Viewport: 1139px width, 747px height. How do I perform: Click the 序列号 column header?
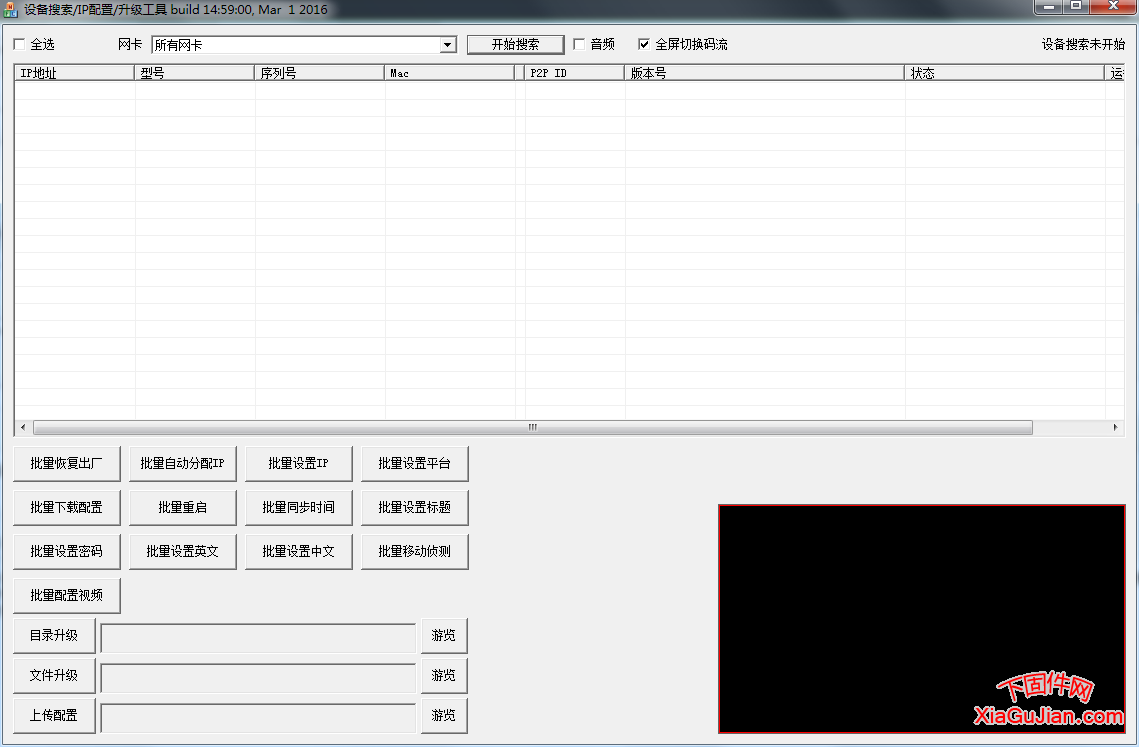click(x=320, y=73)
